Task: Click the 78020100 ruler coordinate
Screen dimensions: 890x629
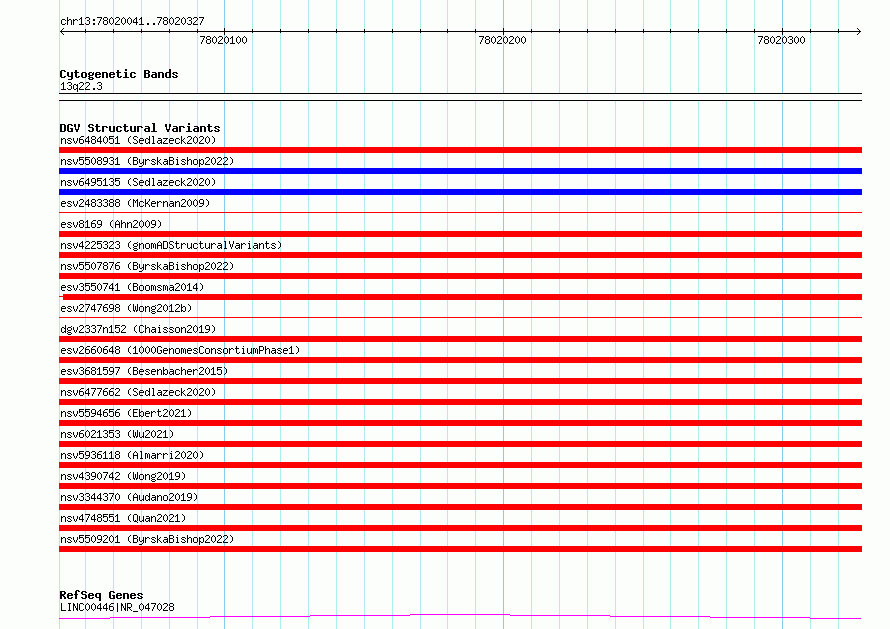Action: point(223,40)
